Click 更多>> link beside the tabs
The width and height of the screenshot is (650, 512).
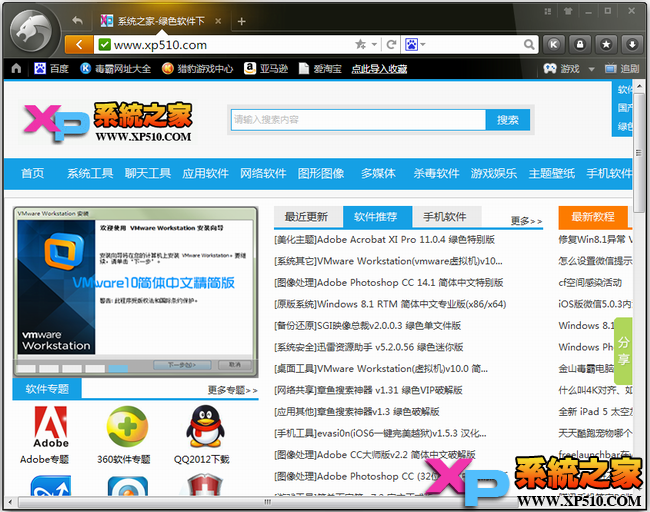point(526,221)
